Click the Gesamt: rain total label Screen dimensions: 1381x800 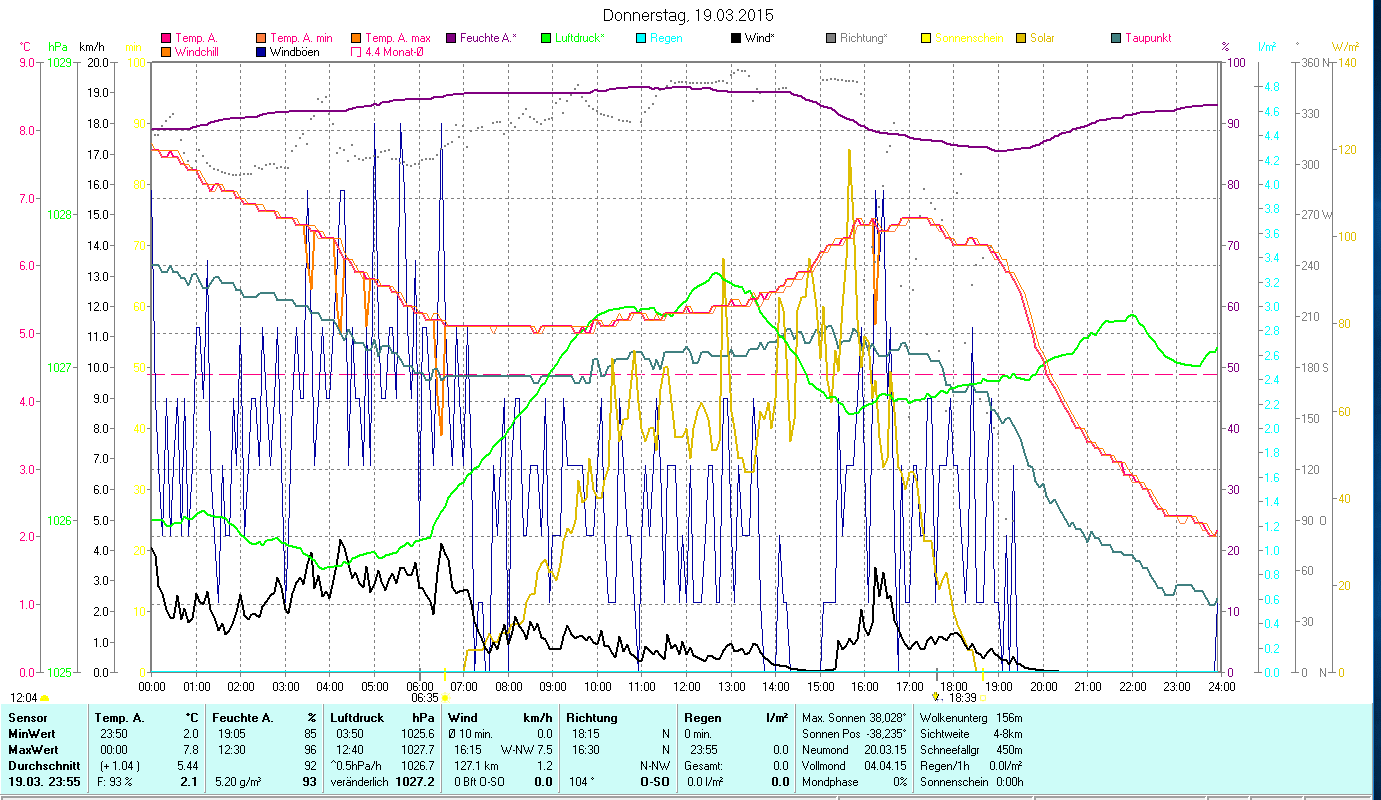coord(702,765)
